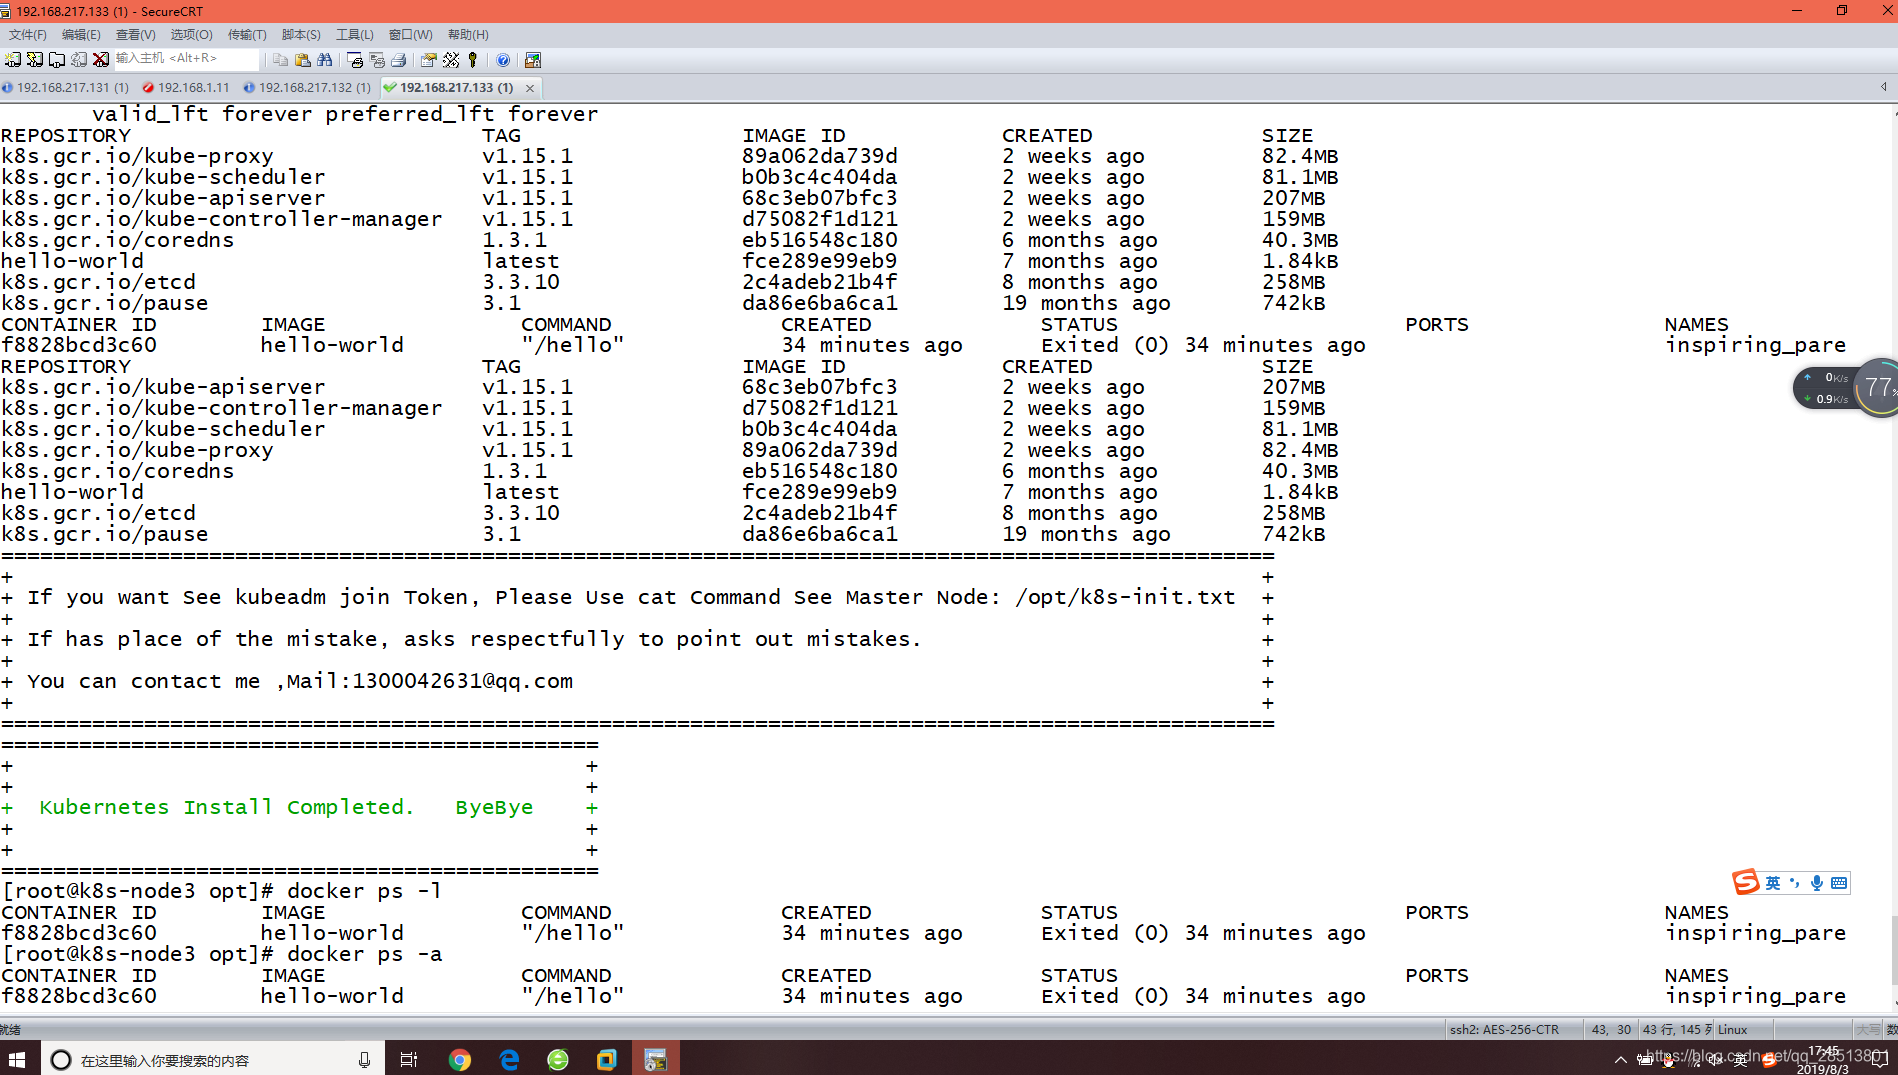The height and width of the screenshot is (1075, 1898).
Task: Toggle Sogou 英 language mode
Action: tap(1773, 883)
